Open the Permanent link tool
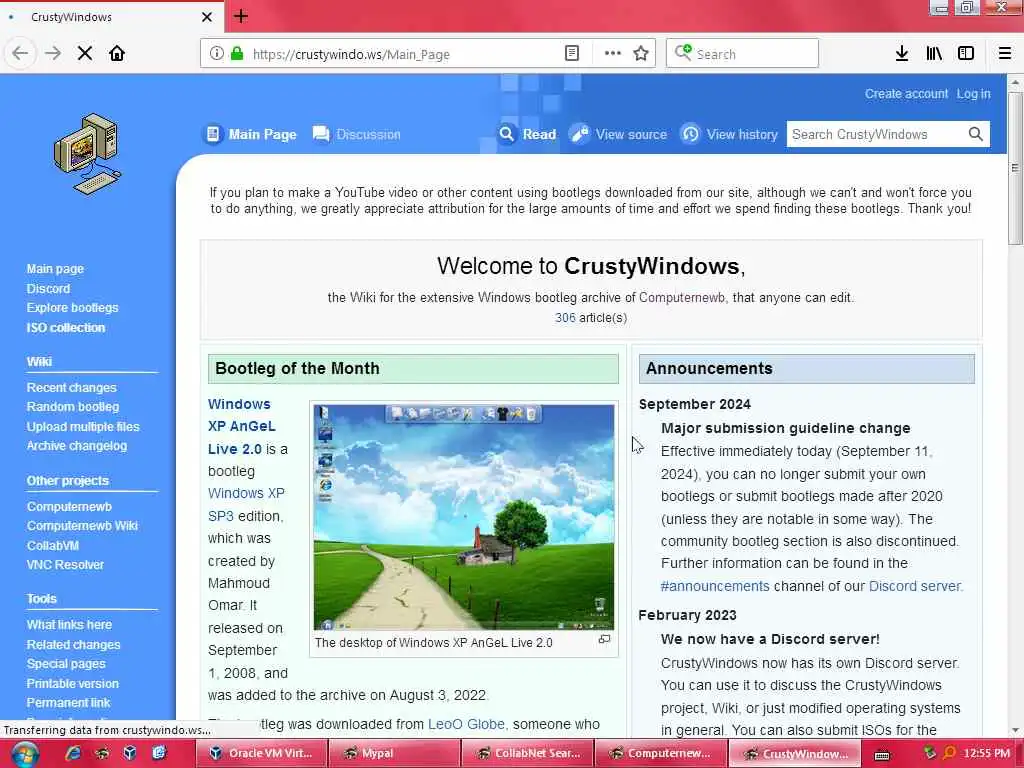Image resolution: width=1024 pixels, height=768 pixels. coord(68,703)
